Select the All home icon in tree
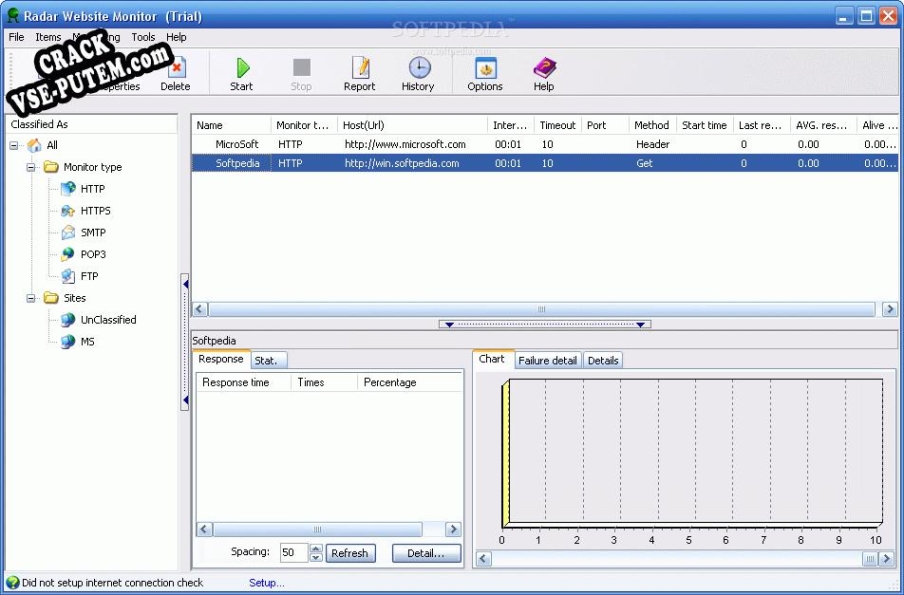Screen dimensions: 904x595 click(35, 145)
